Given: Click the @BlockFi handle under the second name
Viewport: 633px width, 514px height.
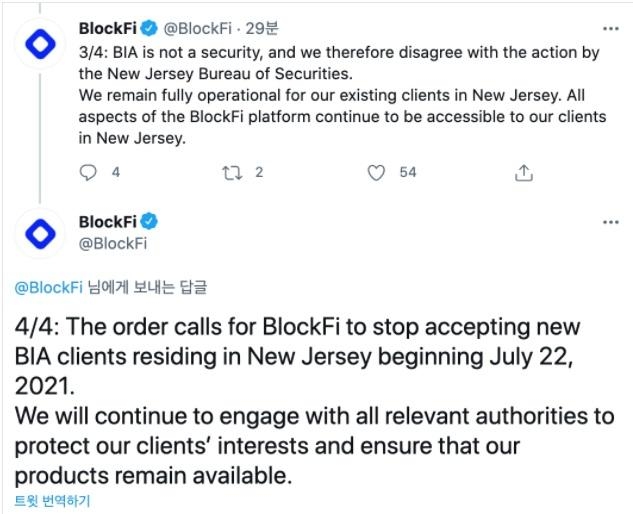Looking at the screenshot, I should pos(113,243).
